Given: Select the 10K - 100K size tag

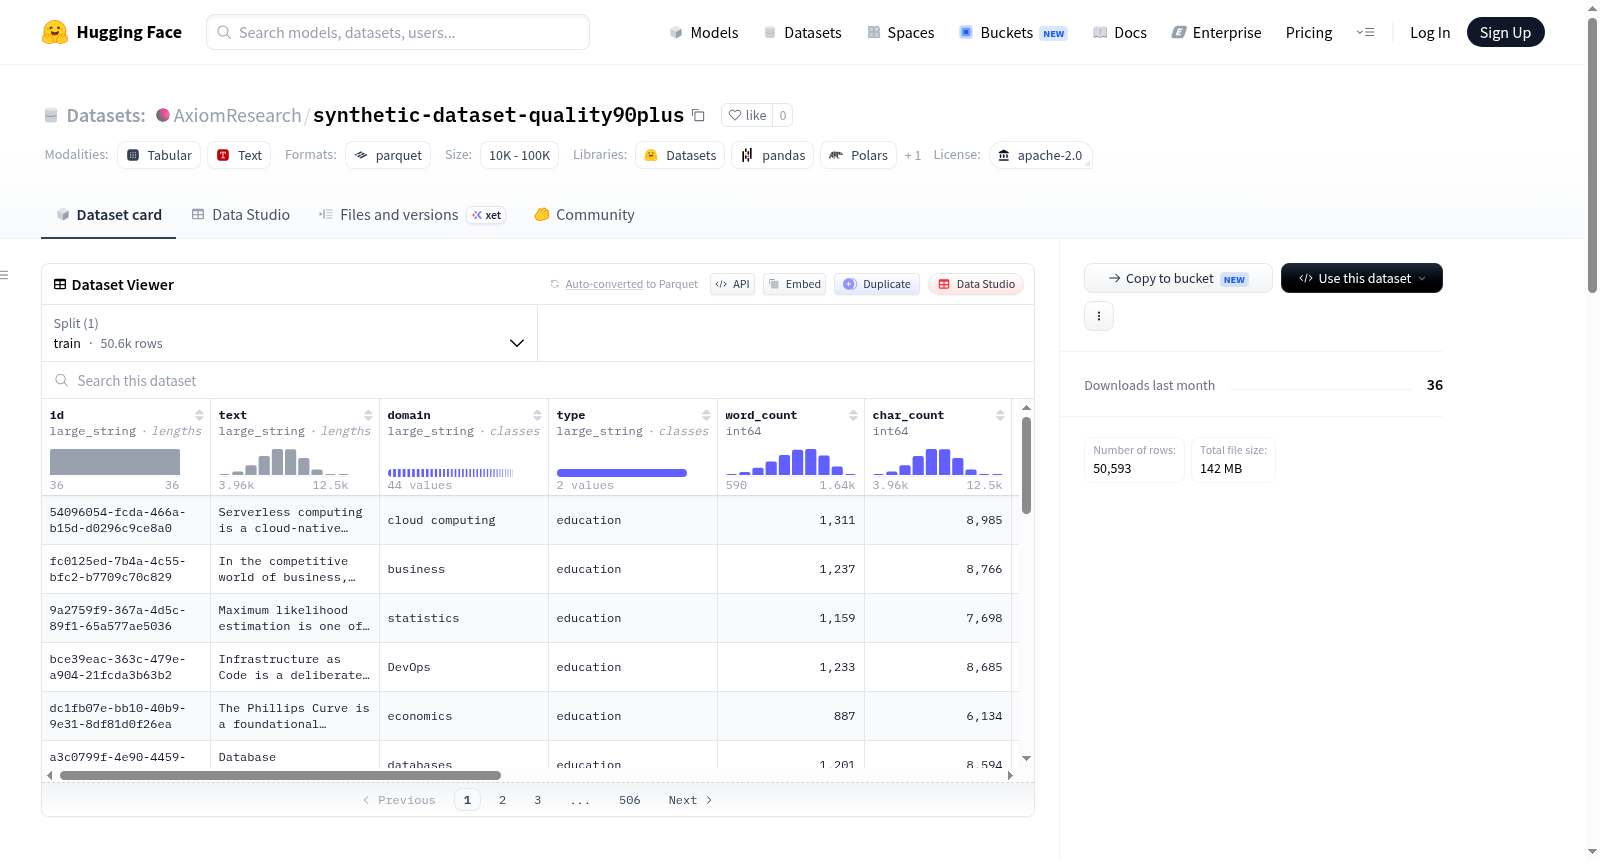Looking at the screenshot, I should [520, 155].
